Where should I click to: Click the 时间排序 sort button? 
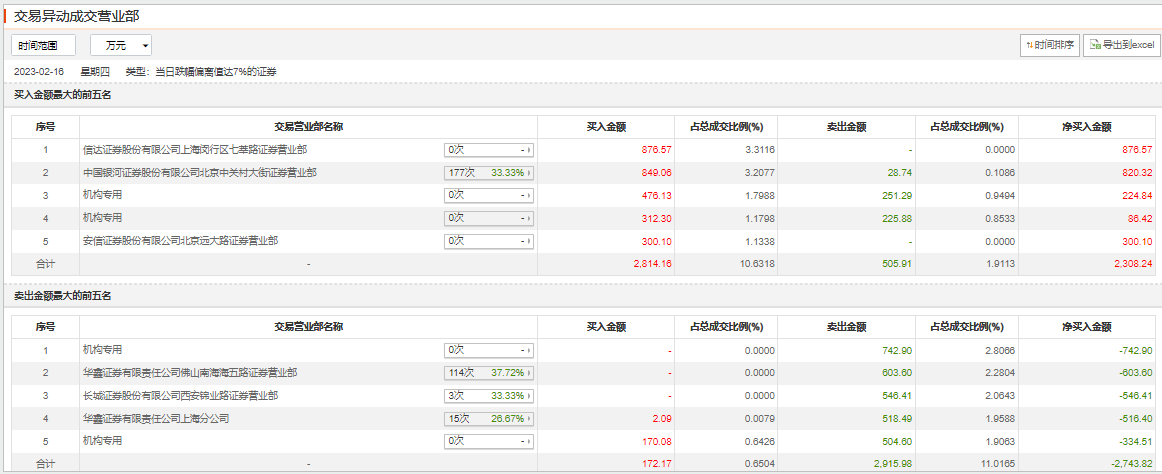click(x=1050, y=45)
